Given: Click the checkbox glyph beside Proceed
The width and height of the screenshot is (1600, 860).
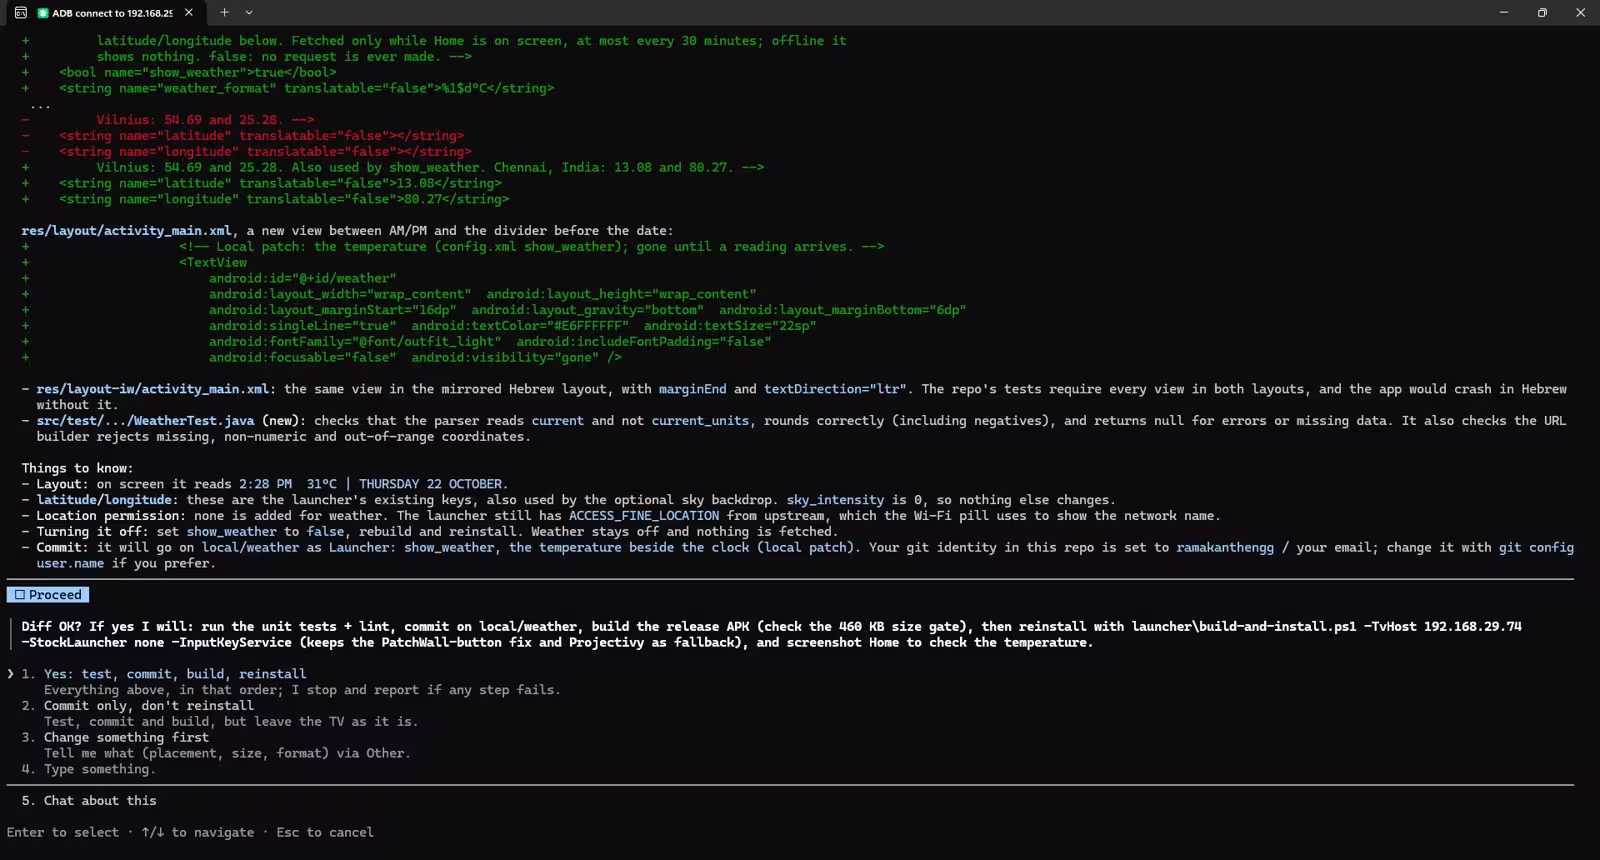Looking at the screenshot, I should click(19, 595).
